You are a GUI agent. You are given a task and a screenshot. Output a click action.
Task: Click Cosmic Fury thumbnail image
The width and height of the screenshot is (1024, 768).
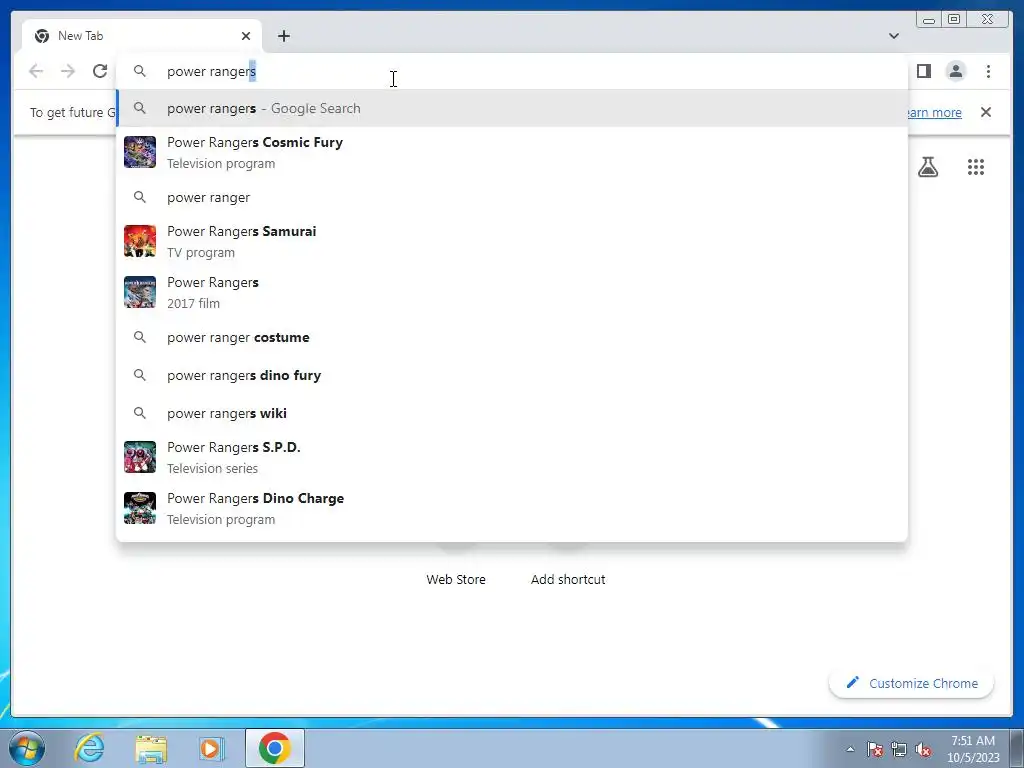point(140,152)
